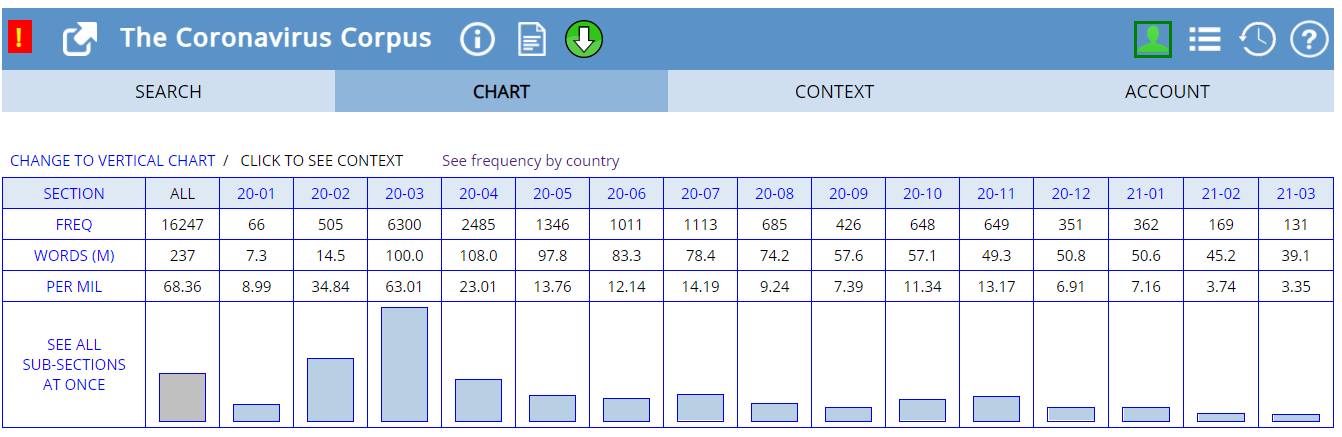Open the help question mark icon

coord(1309,39)
